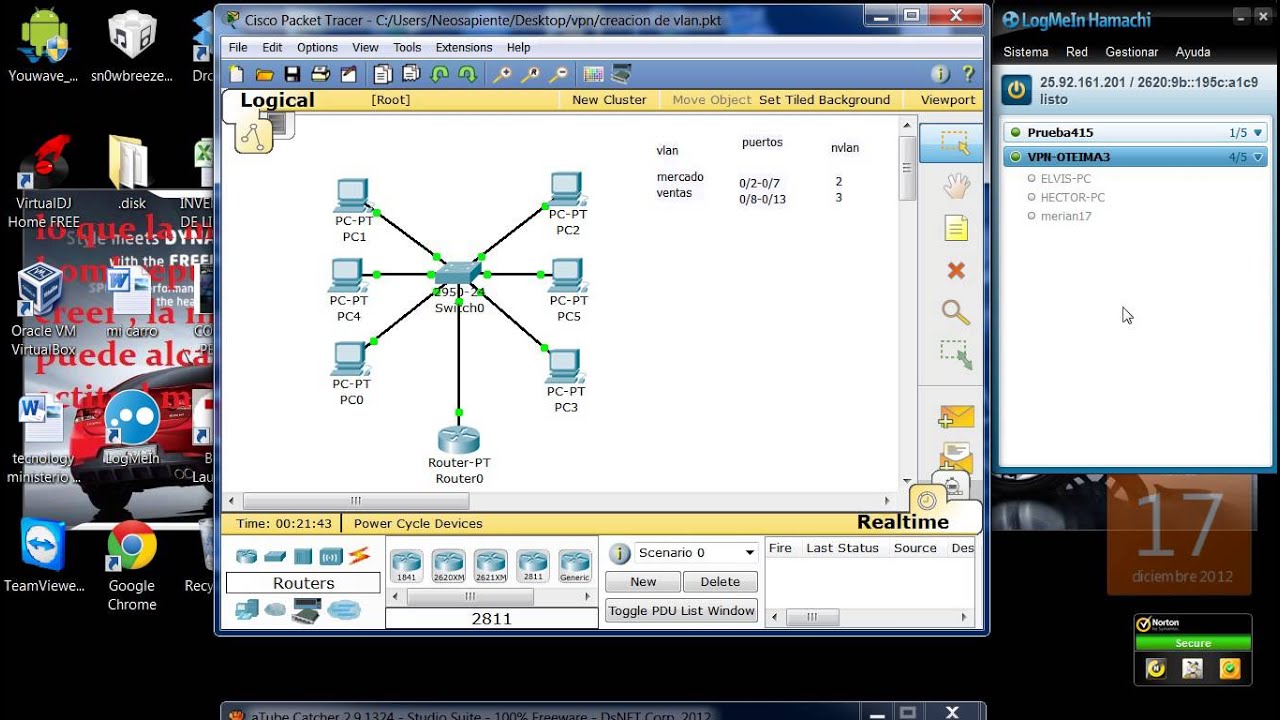
Task: Open the Edit menu
Action: click(272, 47)
